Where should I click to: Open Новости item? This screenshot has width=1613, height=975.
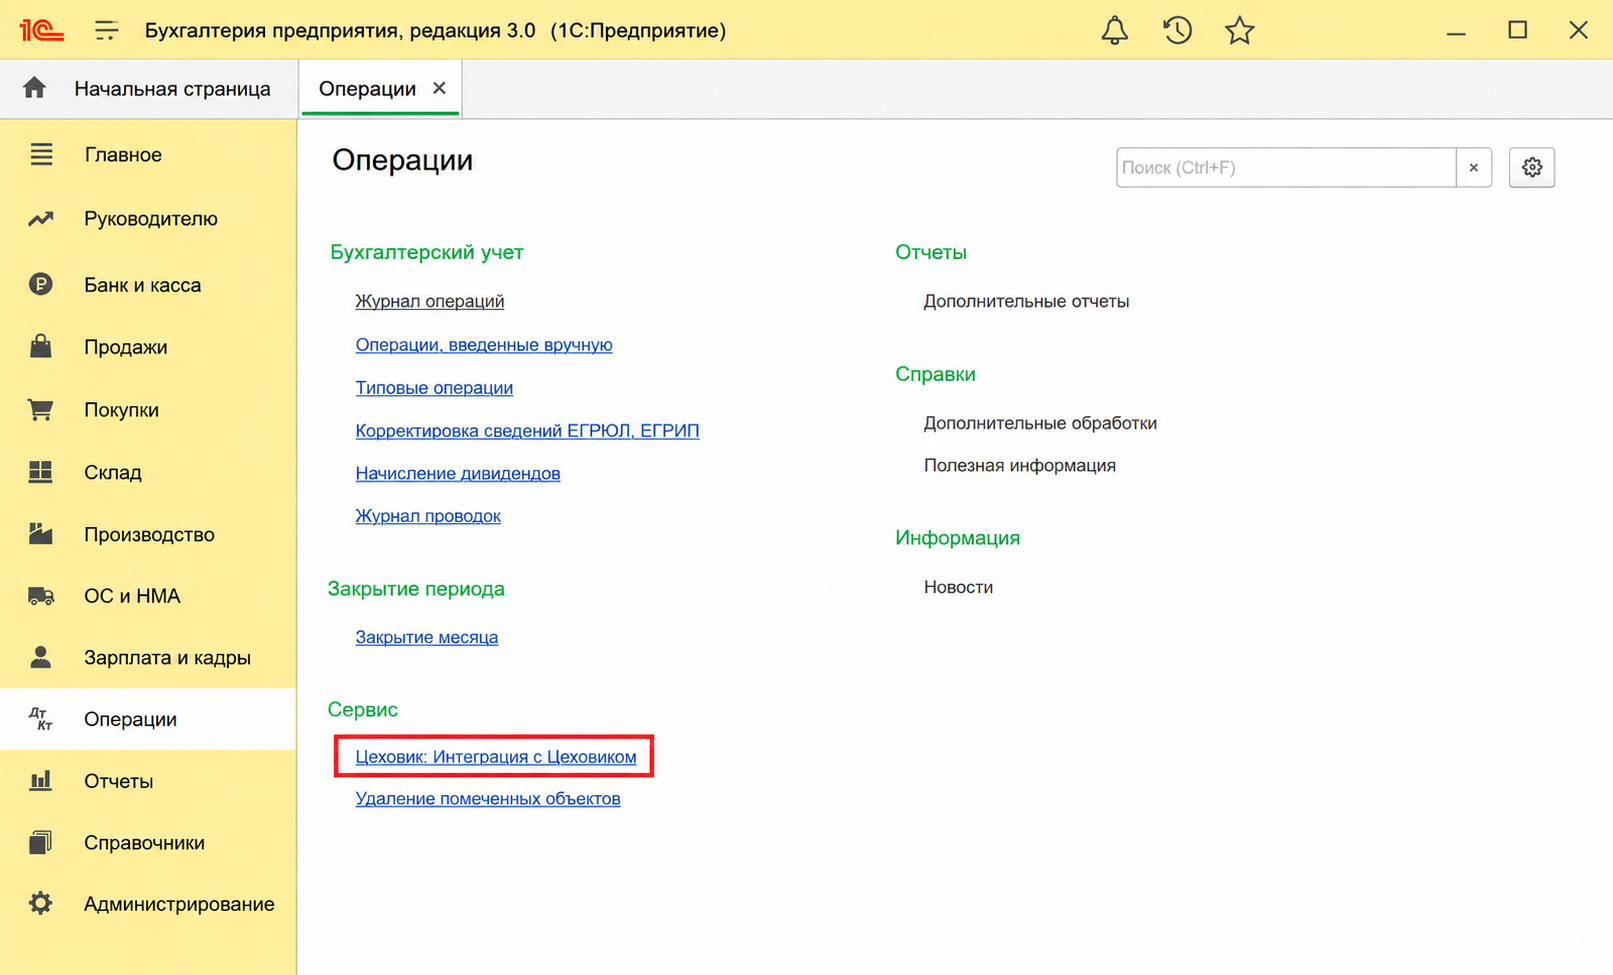pyautogui.click(x=958, y=587)
